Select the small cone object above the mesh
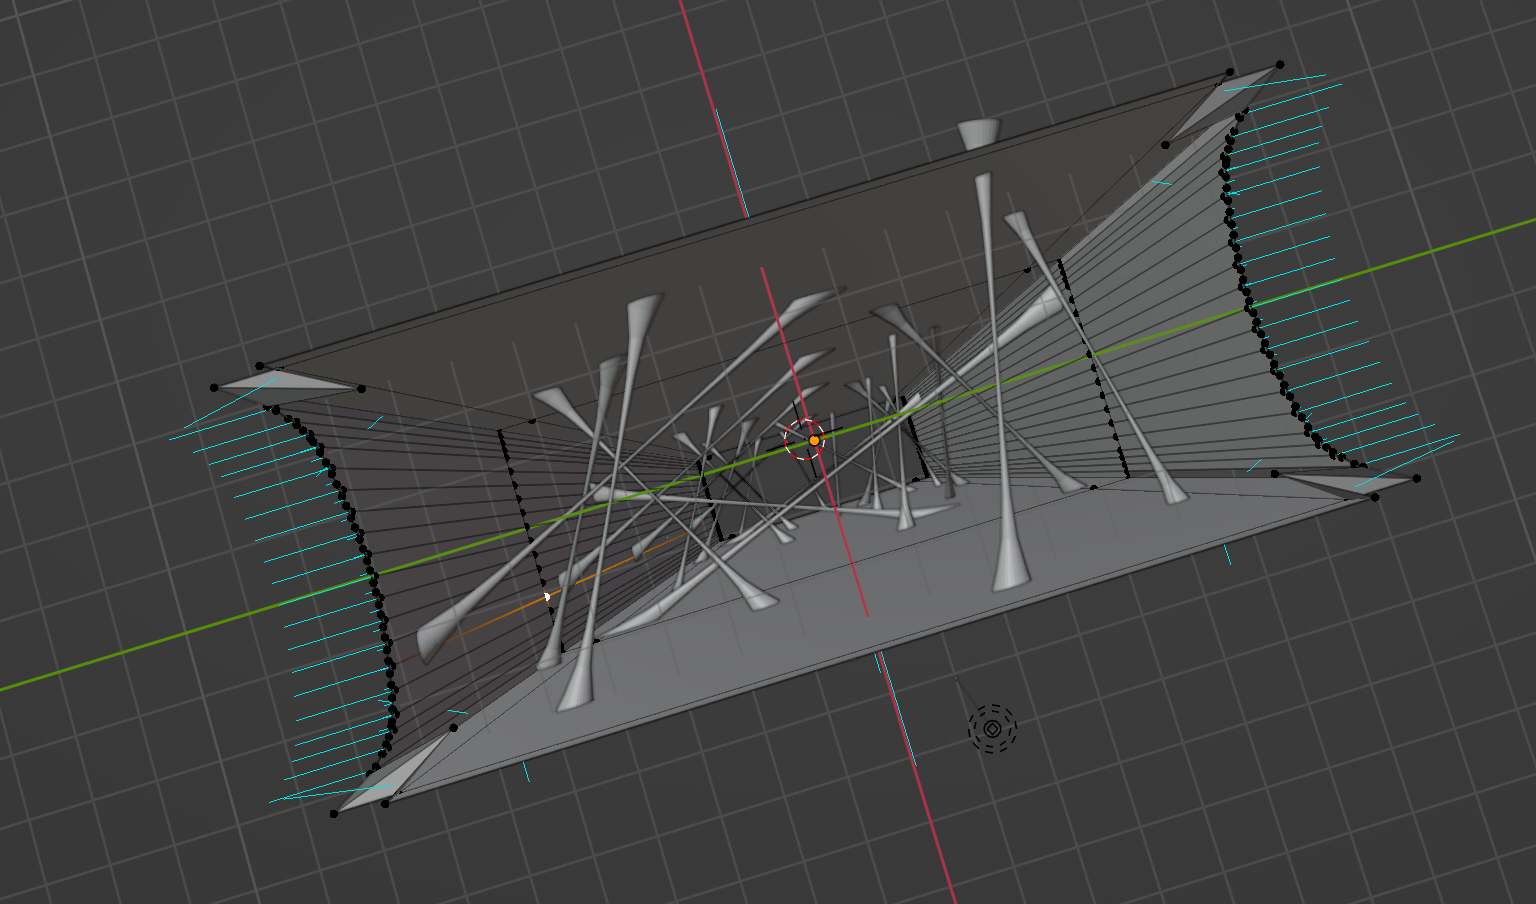 pos(978,134)
